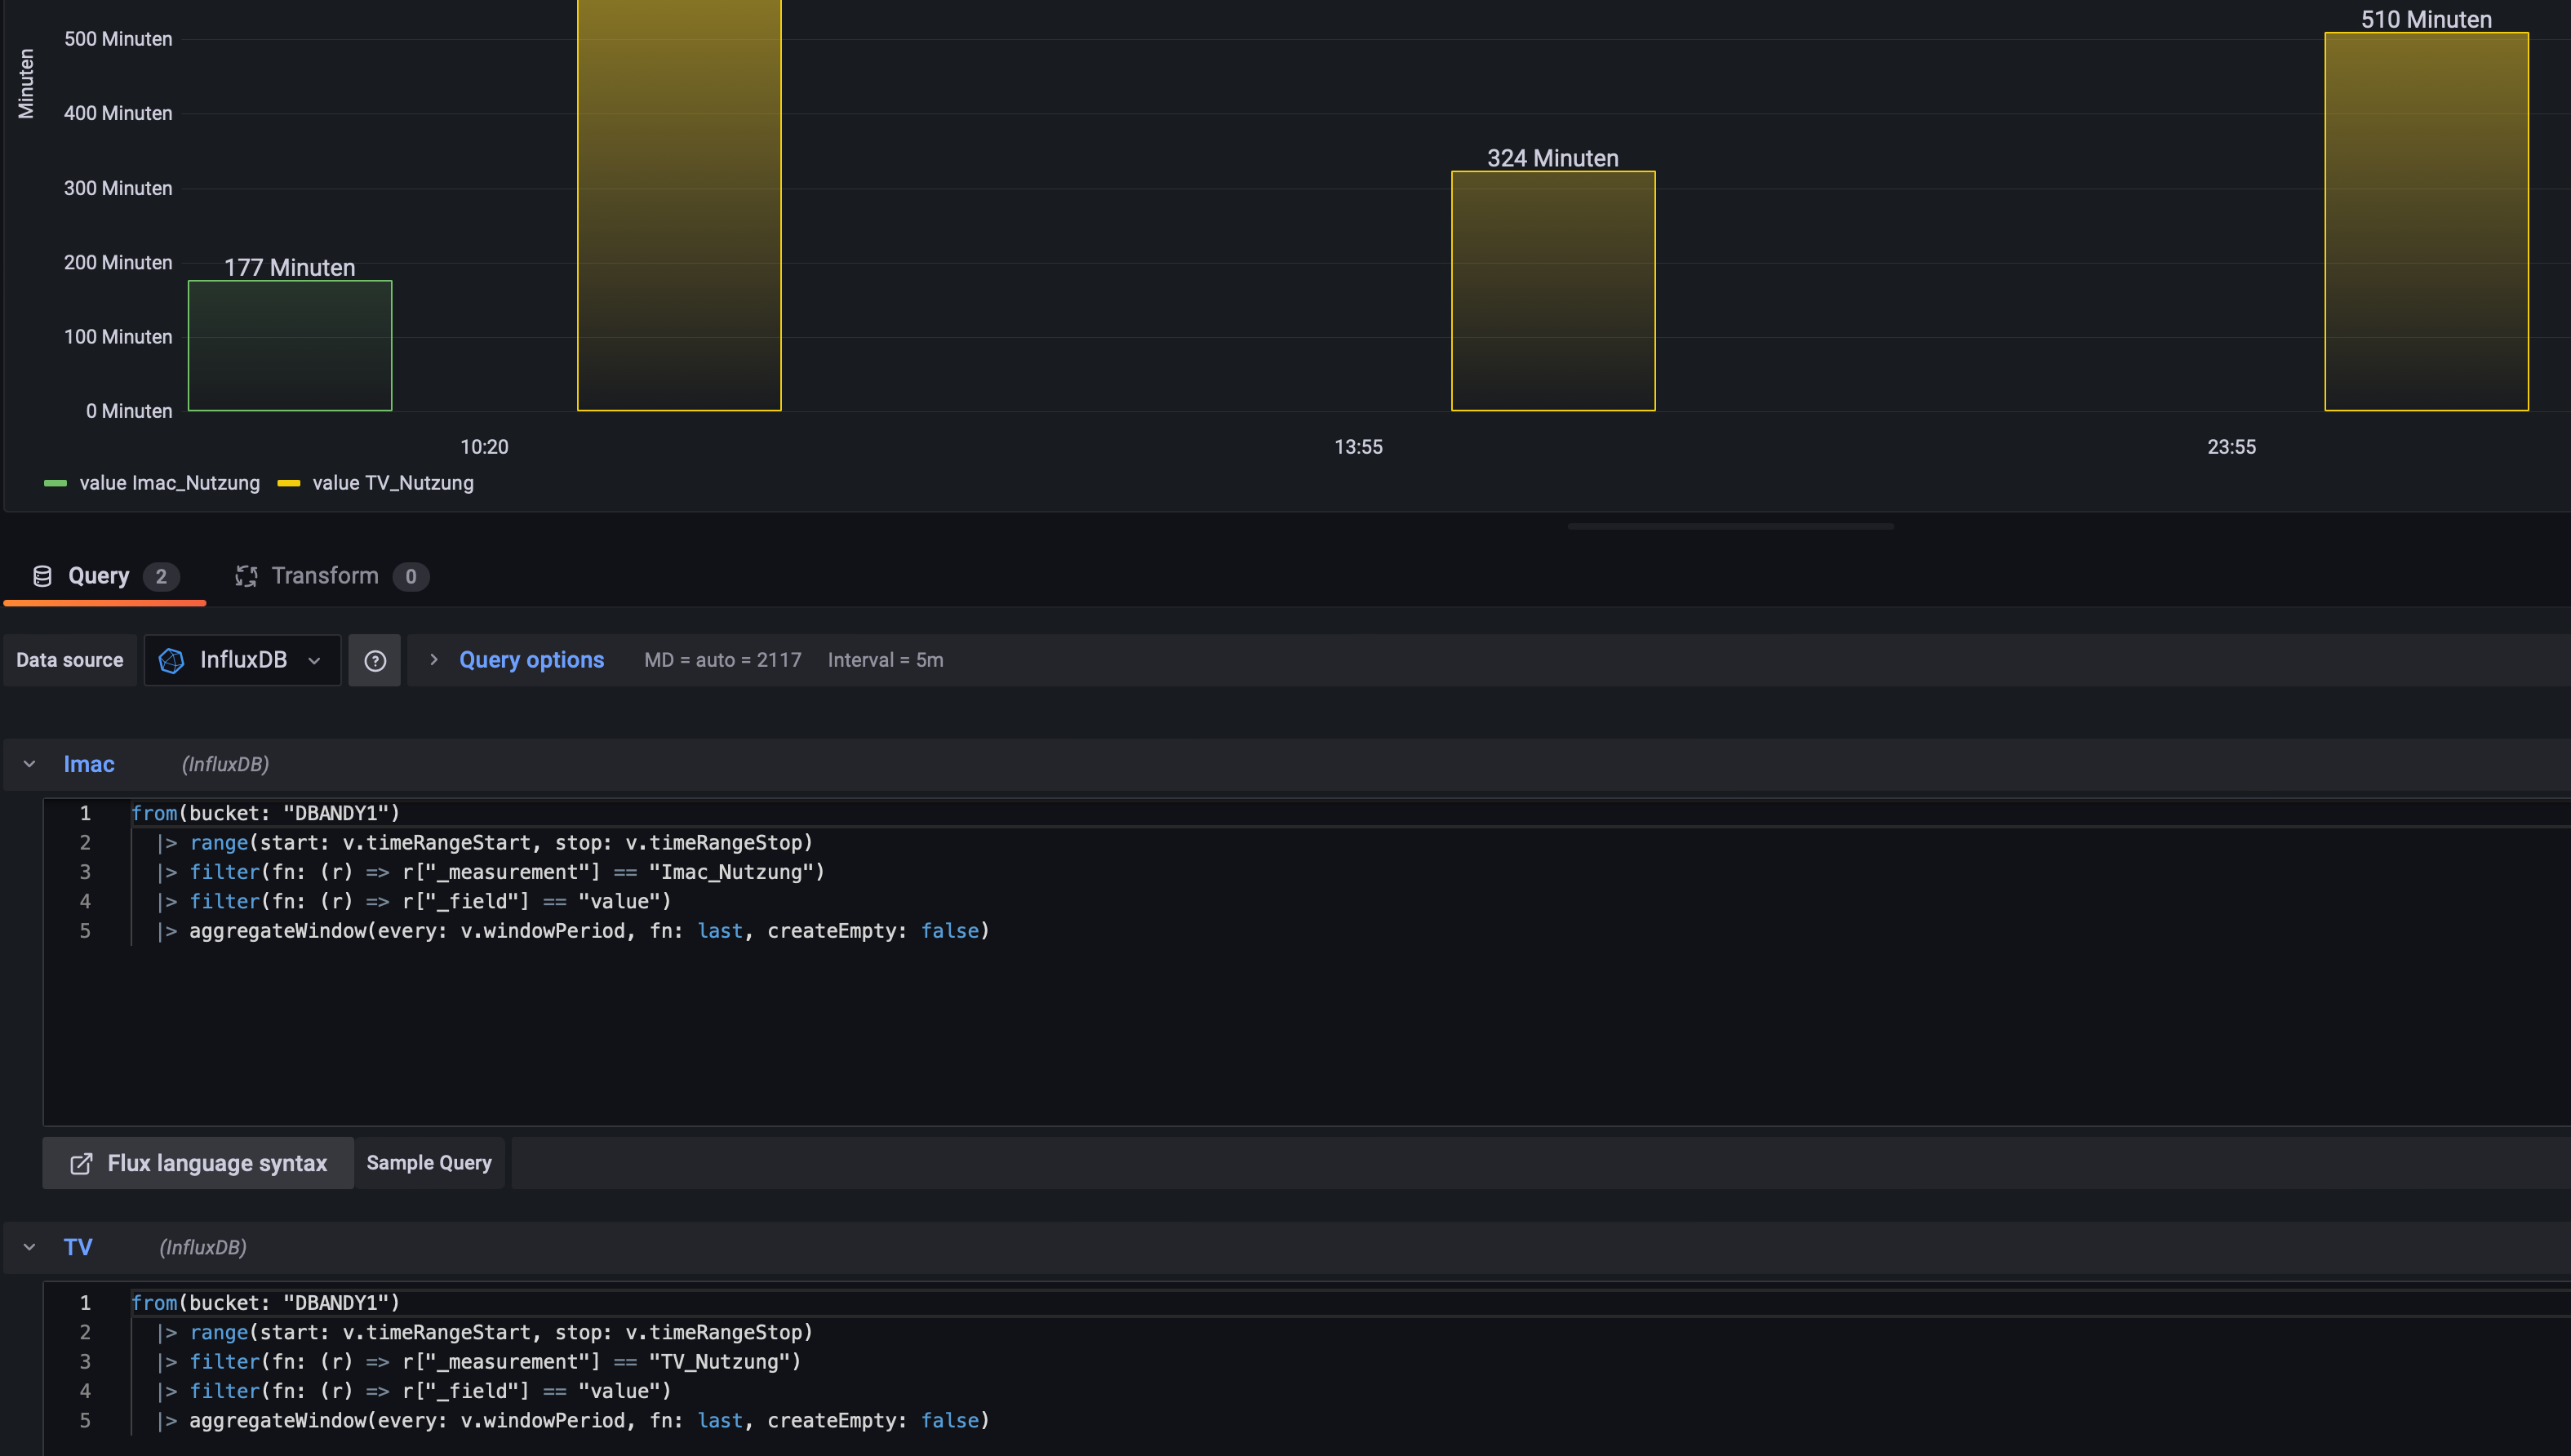2571x1456 pixels.
Task: Open the InfluxDB data source dropdown
Action: pos(243,660)
